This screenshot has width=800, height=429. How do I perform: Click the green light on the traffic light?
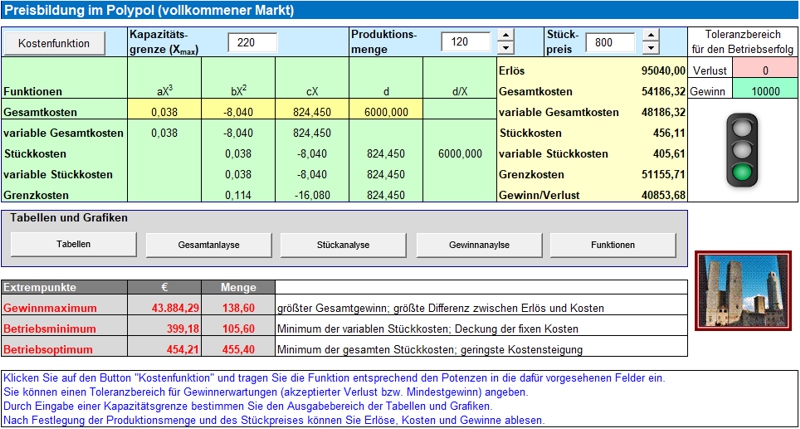(743, 173)
